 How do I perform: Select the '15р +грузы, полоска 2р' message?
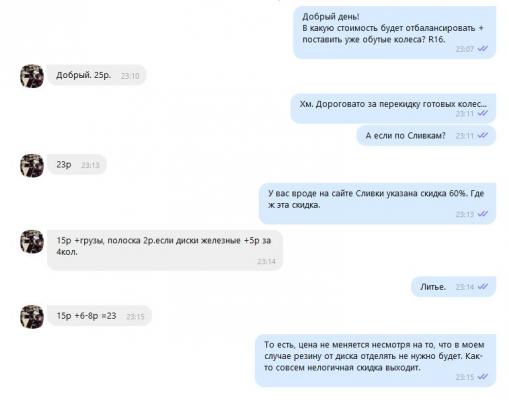click(165, 250)
